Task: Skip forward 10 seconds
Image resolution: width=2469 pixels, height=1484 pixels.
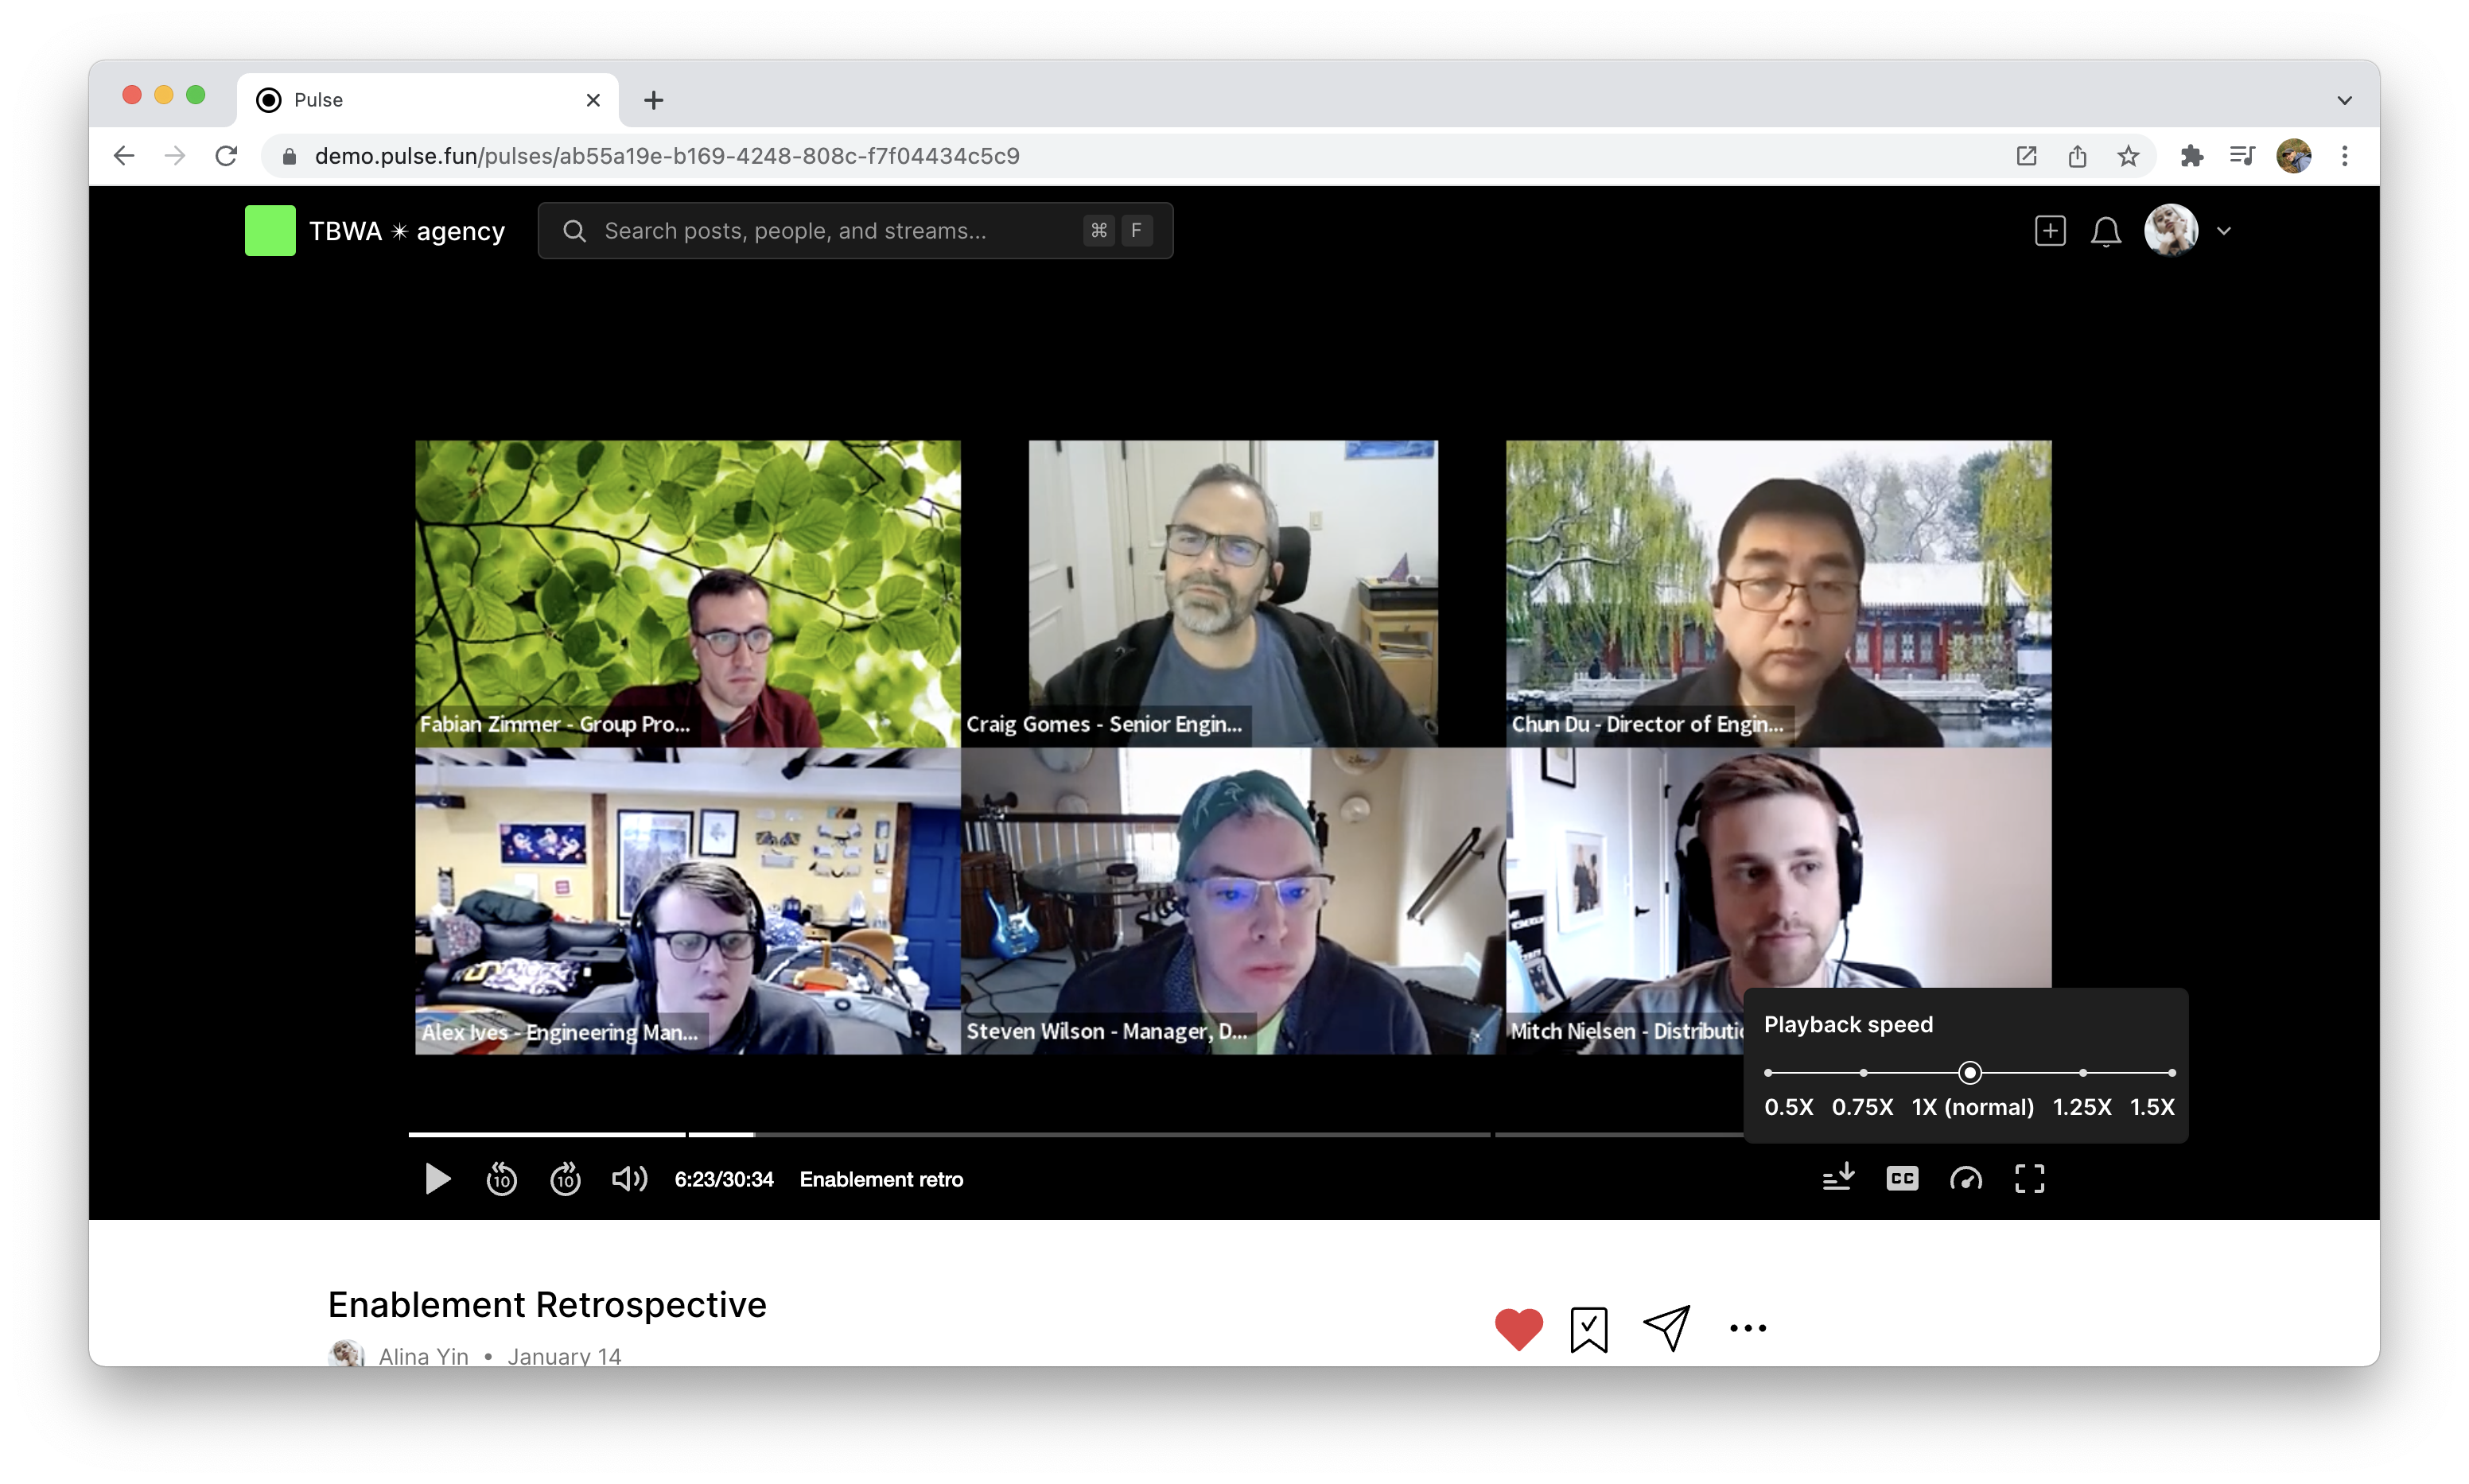Action: (565, 1179)
